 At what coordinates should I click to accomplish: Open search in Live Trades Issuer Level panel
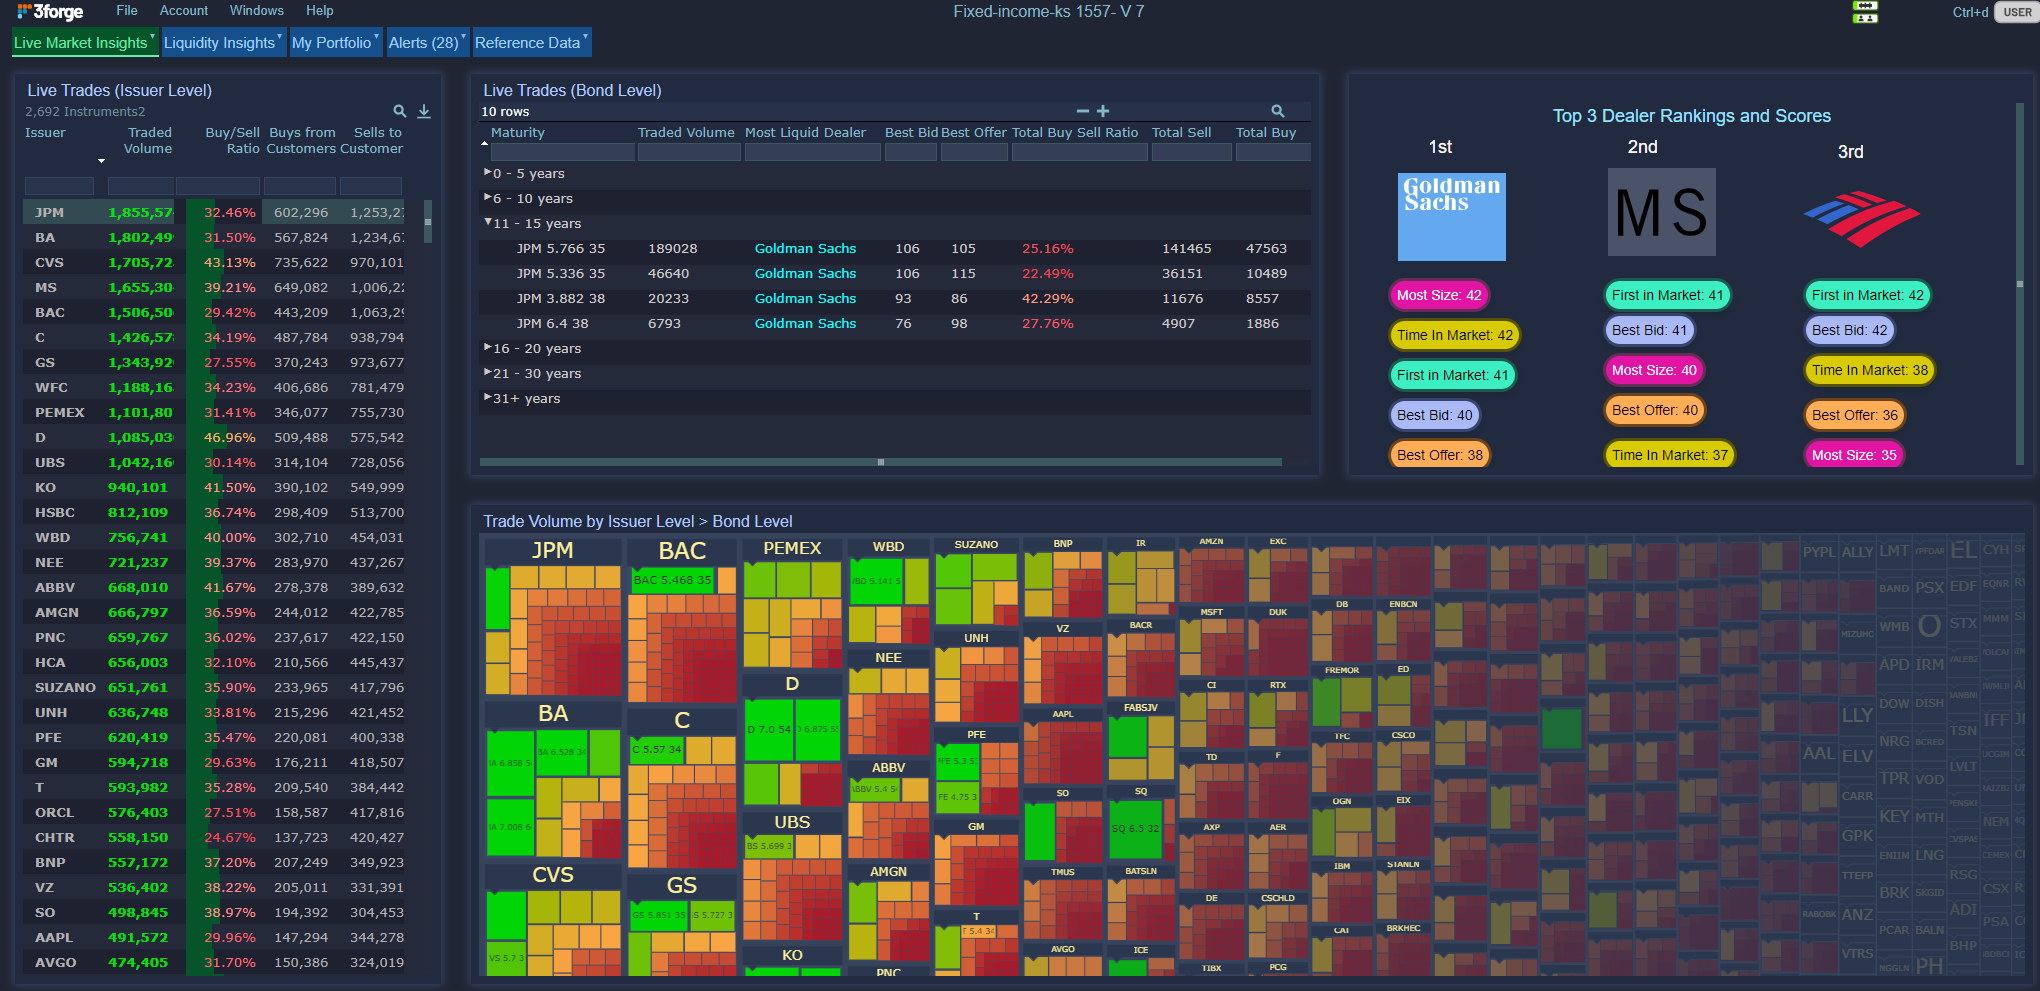[x=400, y=111]
